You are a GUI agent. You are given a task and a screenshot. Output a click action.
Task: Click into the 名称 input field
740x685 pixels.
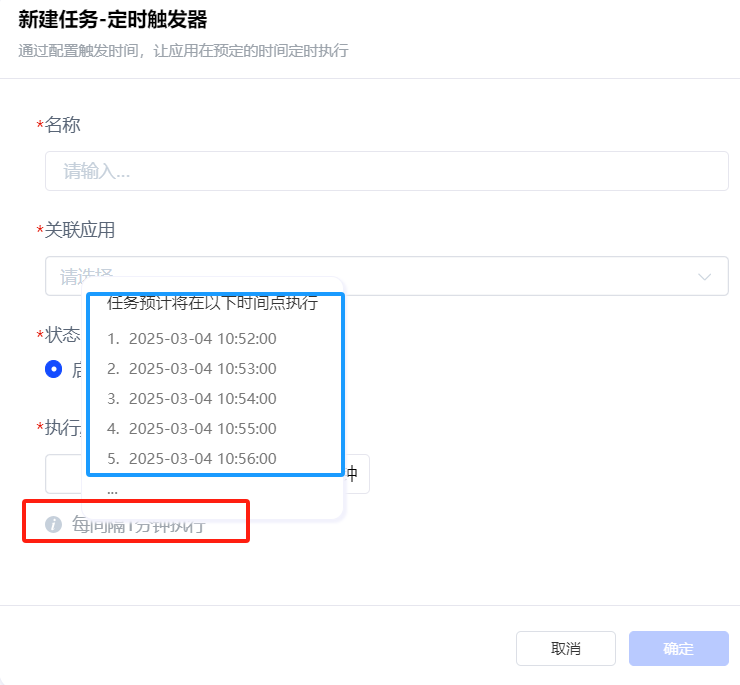click(x=386, y=171)
